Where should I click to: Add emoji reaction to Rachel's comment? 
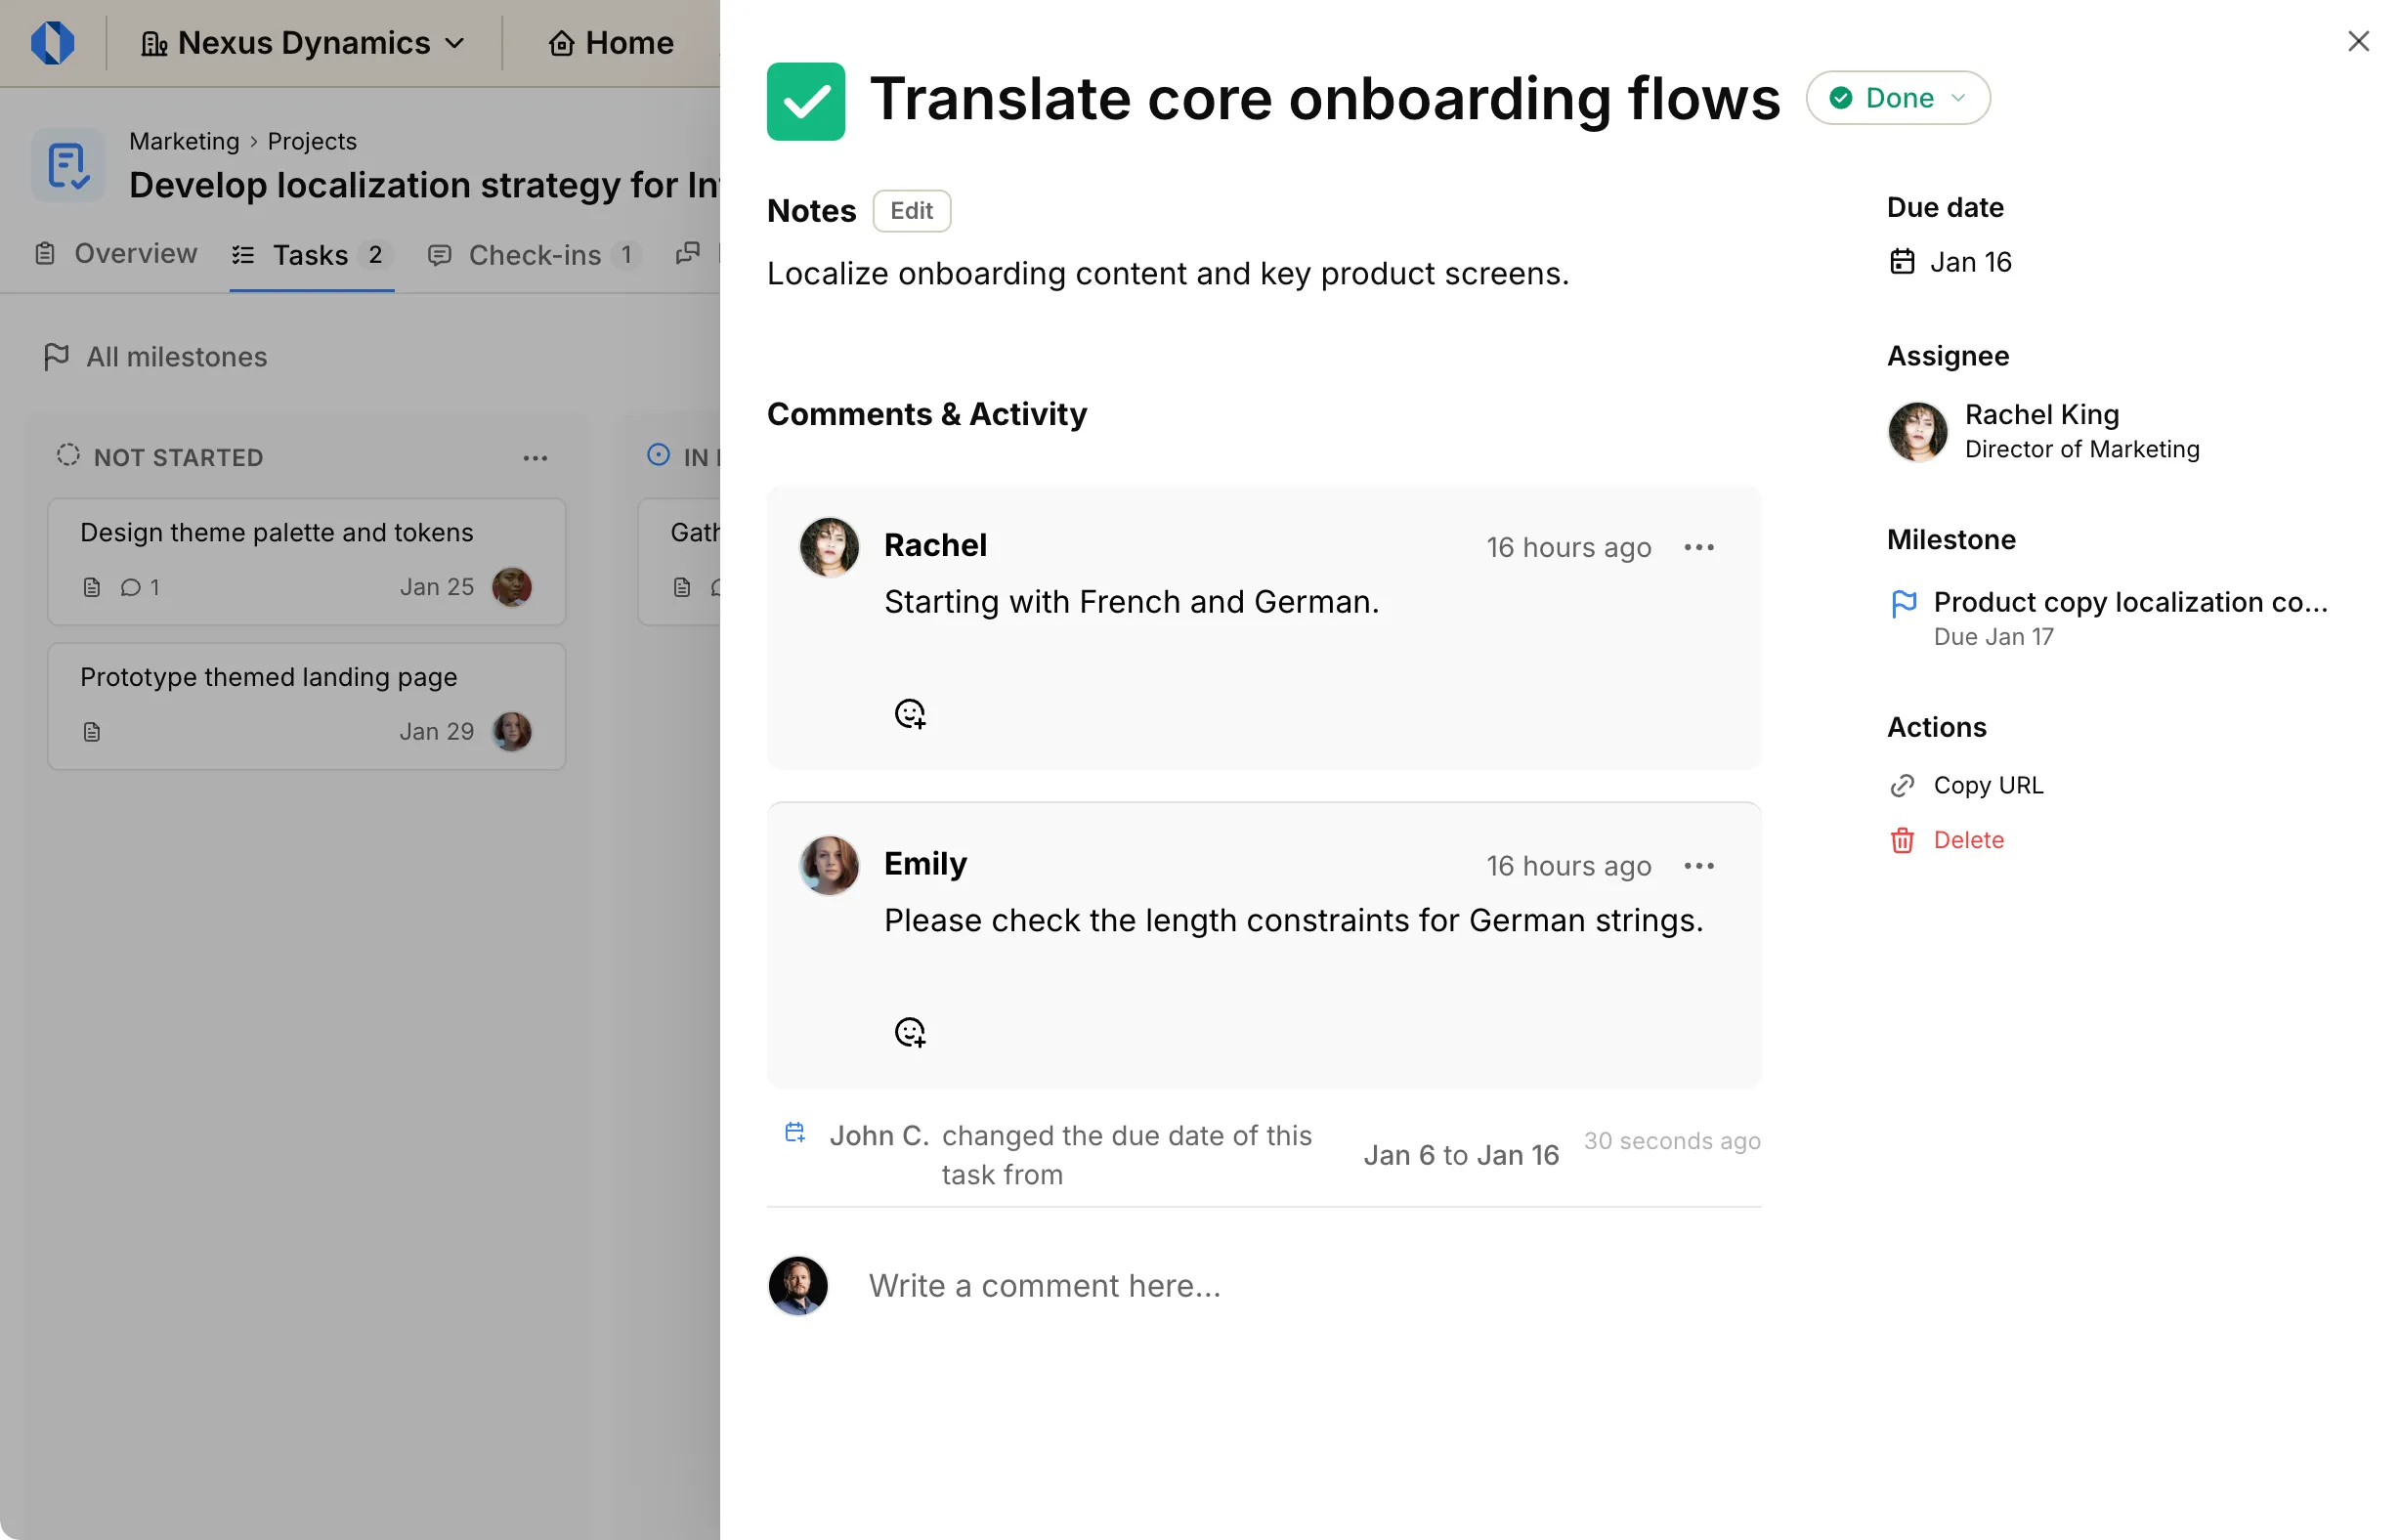910,713
